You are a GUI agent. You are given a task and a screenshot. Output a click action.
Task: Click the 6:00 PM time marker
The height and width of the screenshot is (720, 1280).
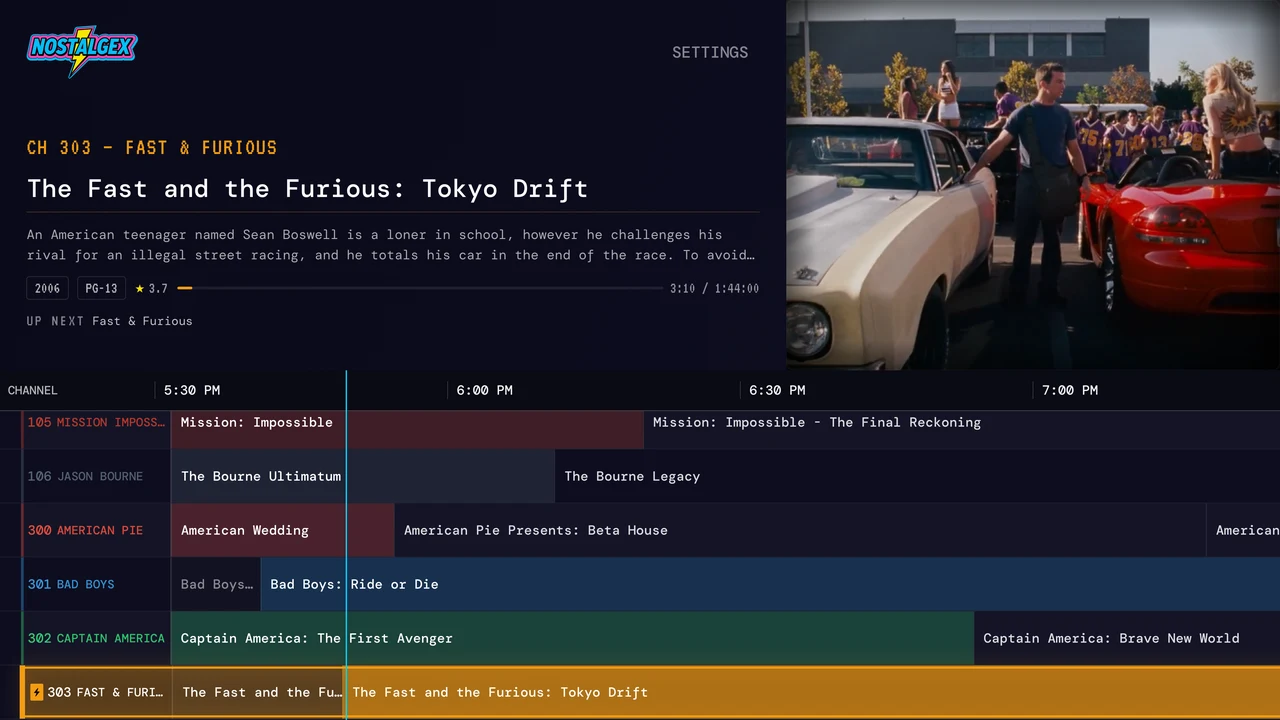coord(485,390)
